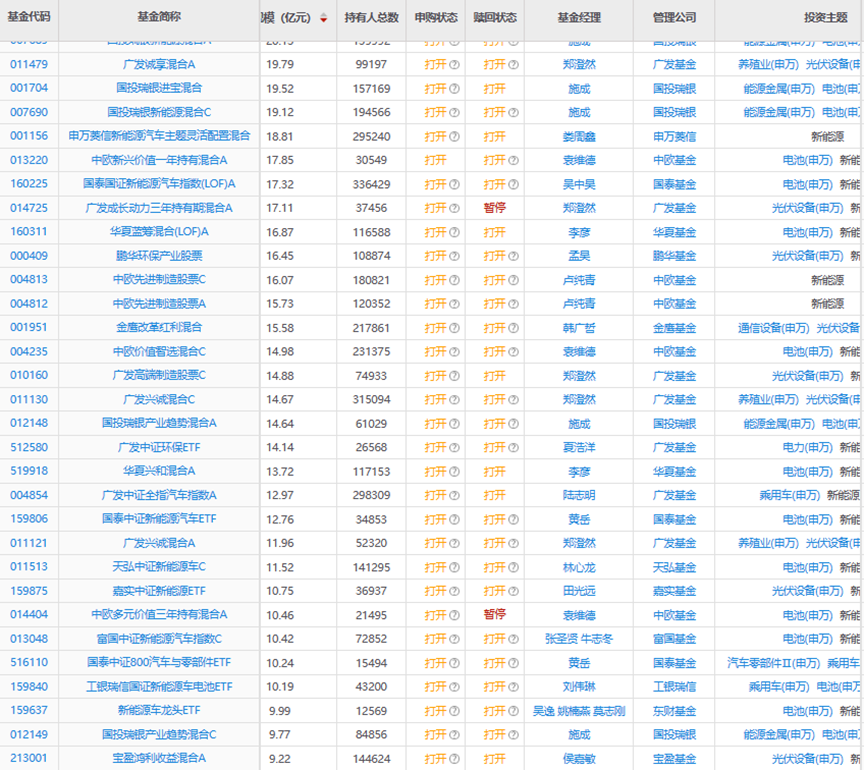Click the 暂停 redemption status in row 014404

(x=494, y=615)
